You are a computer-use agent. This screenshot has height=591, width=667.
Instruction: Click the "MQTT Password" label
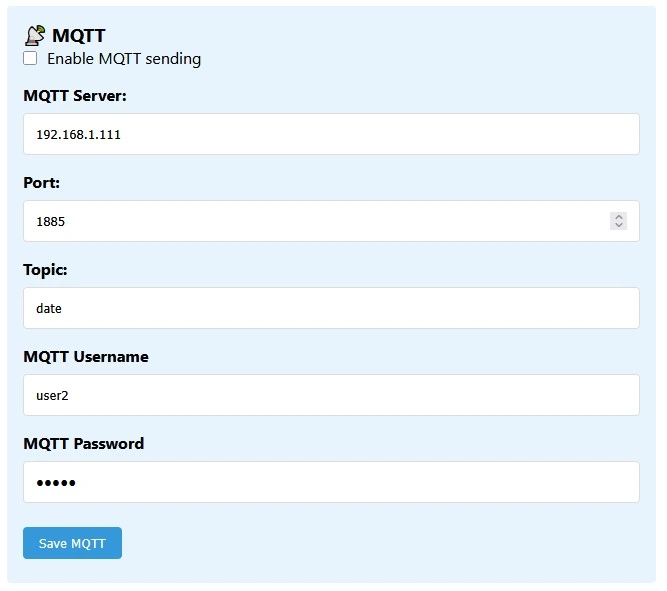84,444
